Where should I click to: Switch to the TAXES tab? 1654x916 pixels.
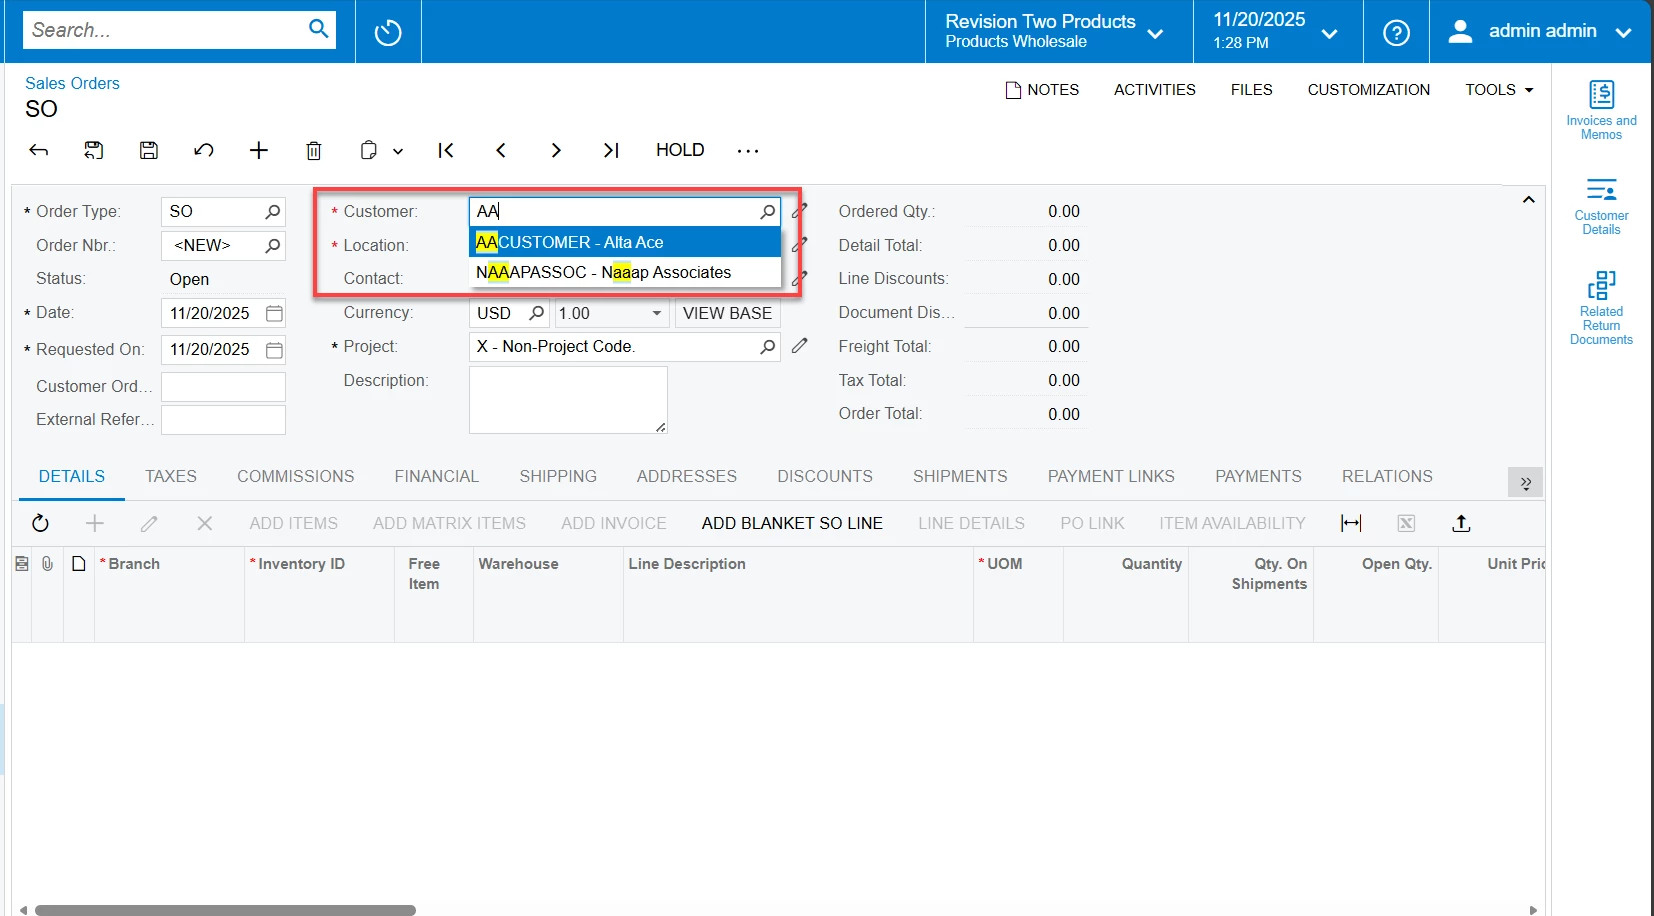click(x=171, y=476)
